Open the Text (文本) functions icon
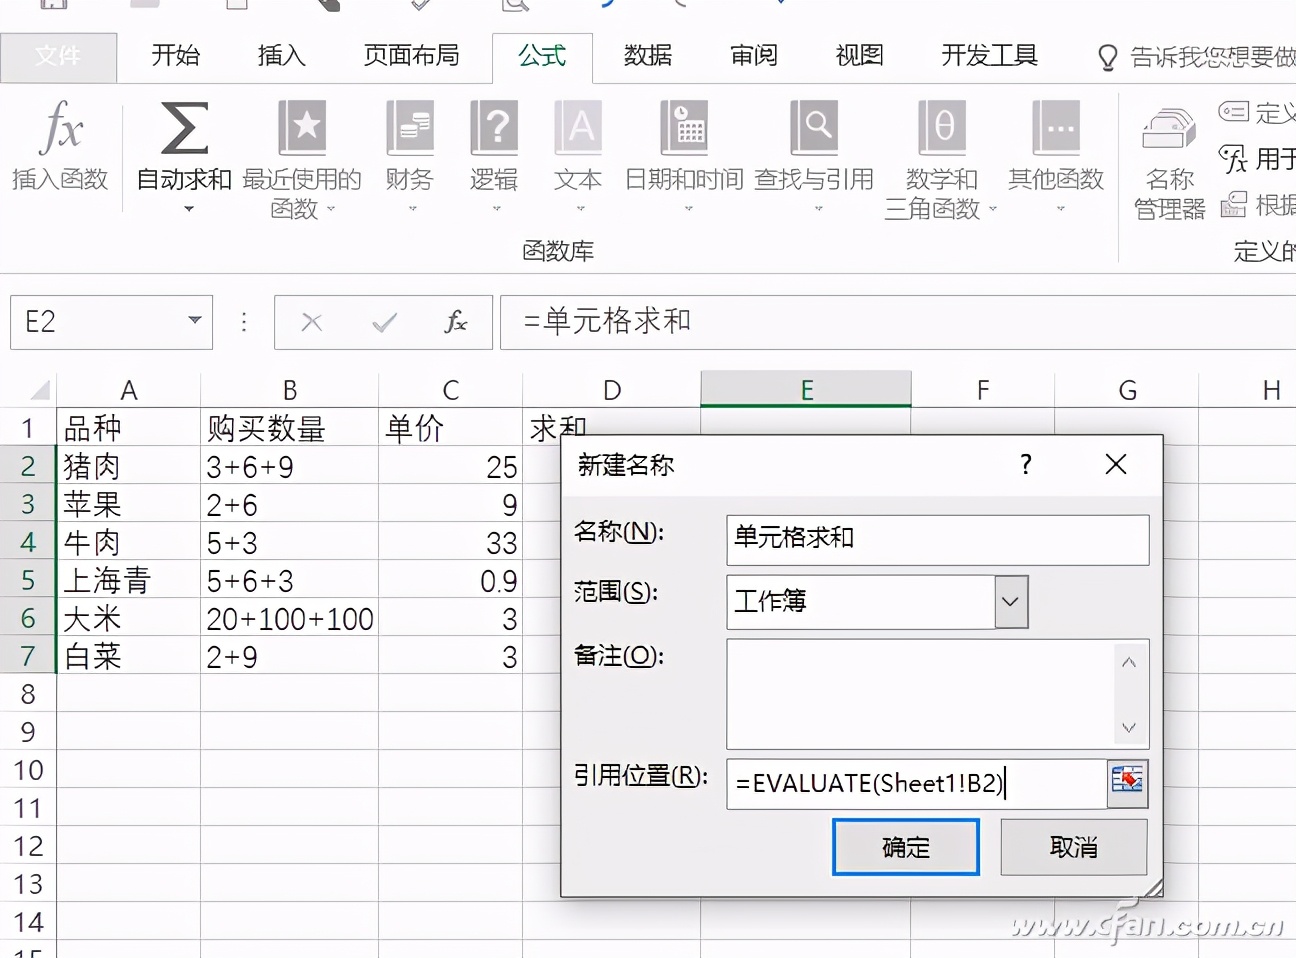The width and height of the screenshot is (1296, 958). 578,128
